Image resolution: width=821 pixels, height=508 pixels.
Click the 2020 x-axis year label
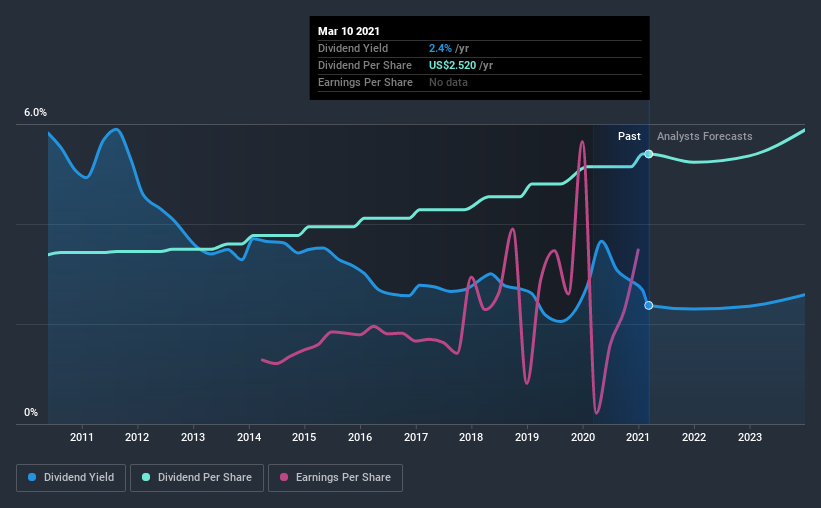[x=583, y=437]
